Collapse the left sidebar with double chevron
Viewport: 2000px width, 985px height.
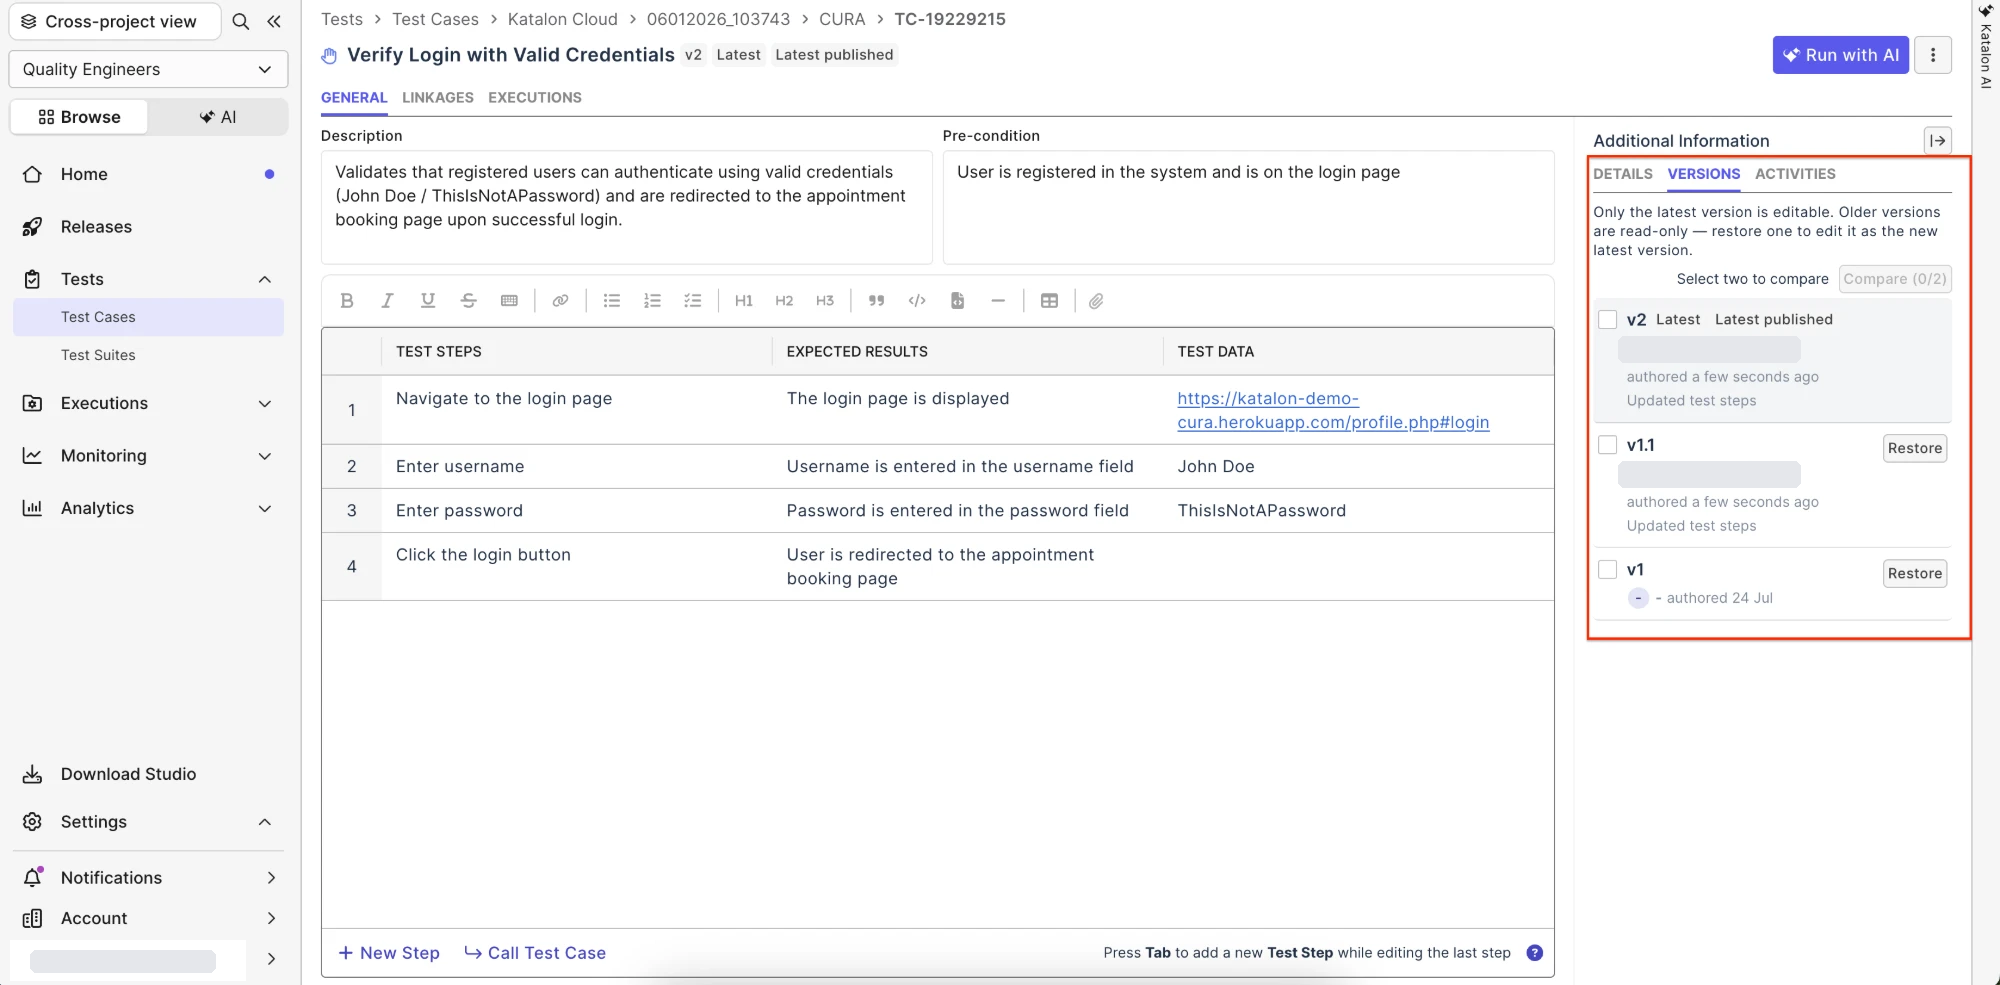click(274, 22)
